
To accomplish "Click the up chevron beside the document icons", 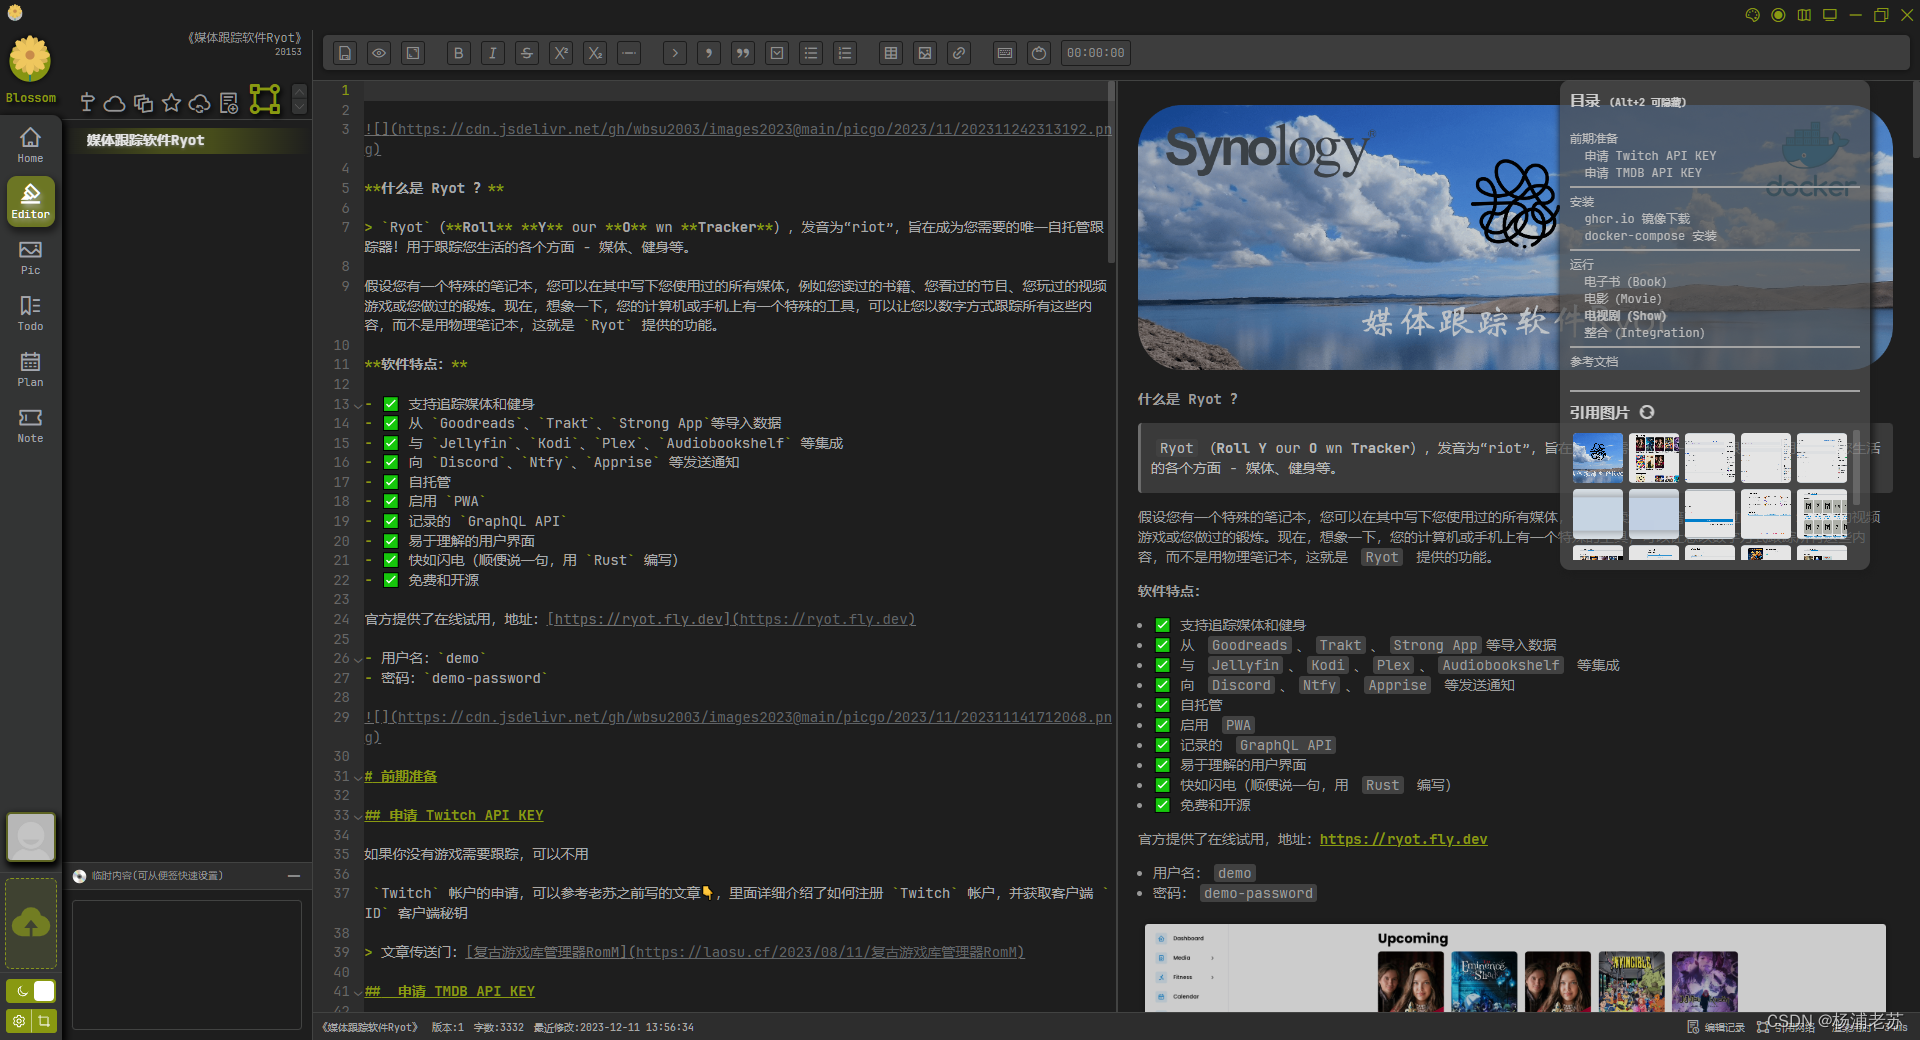I will pyautogui.click(x=299, y=91).
